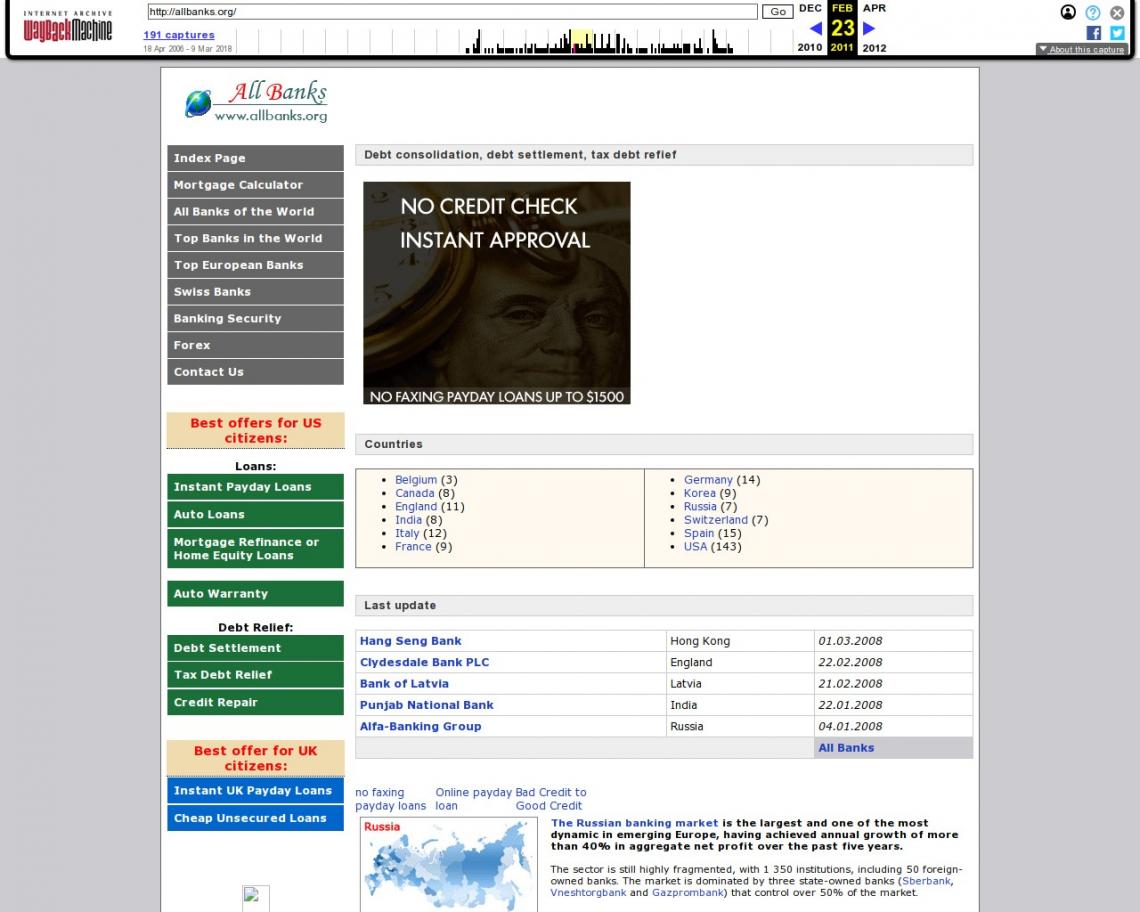Image resolution: width=1140 pixels, height=912 pixels.
Task: Open the Wayback help icon
Action: point(1093,12)
